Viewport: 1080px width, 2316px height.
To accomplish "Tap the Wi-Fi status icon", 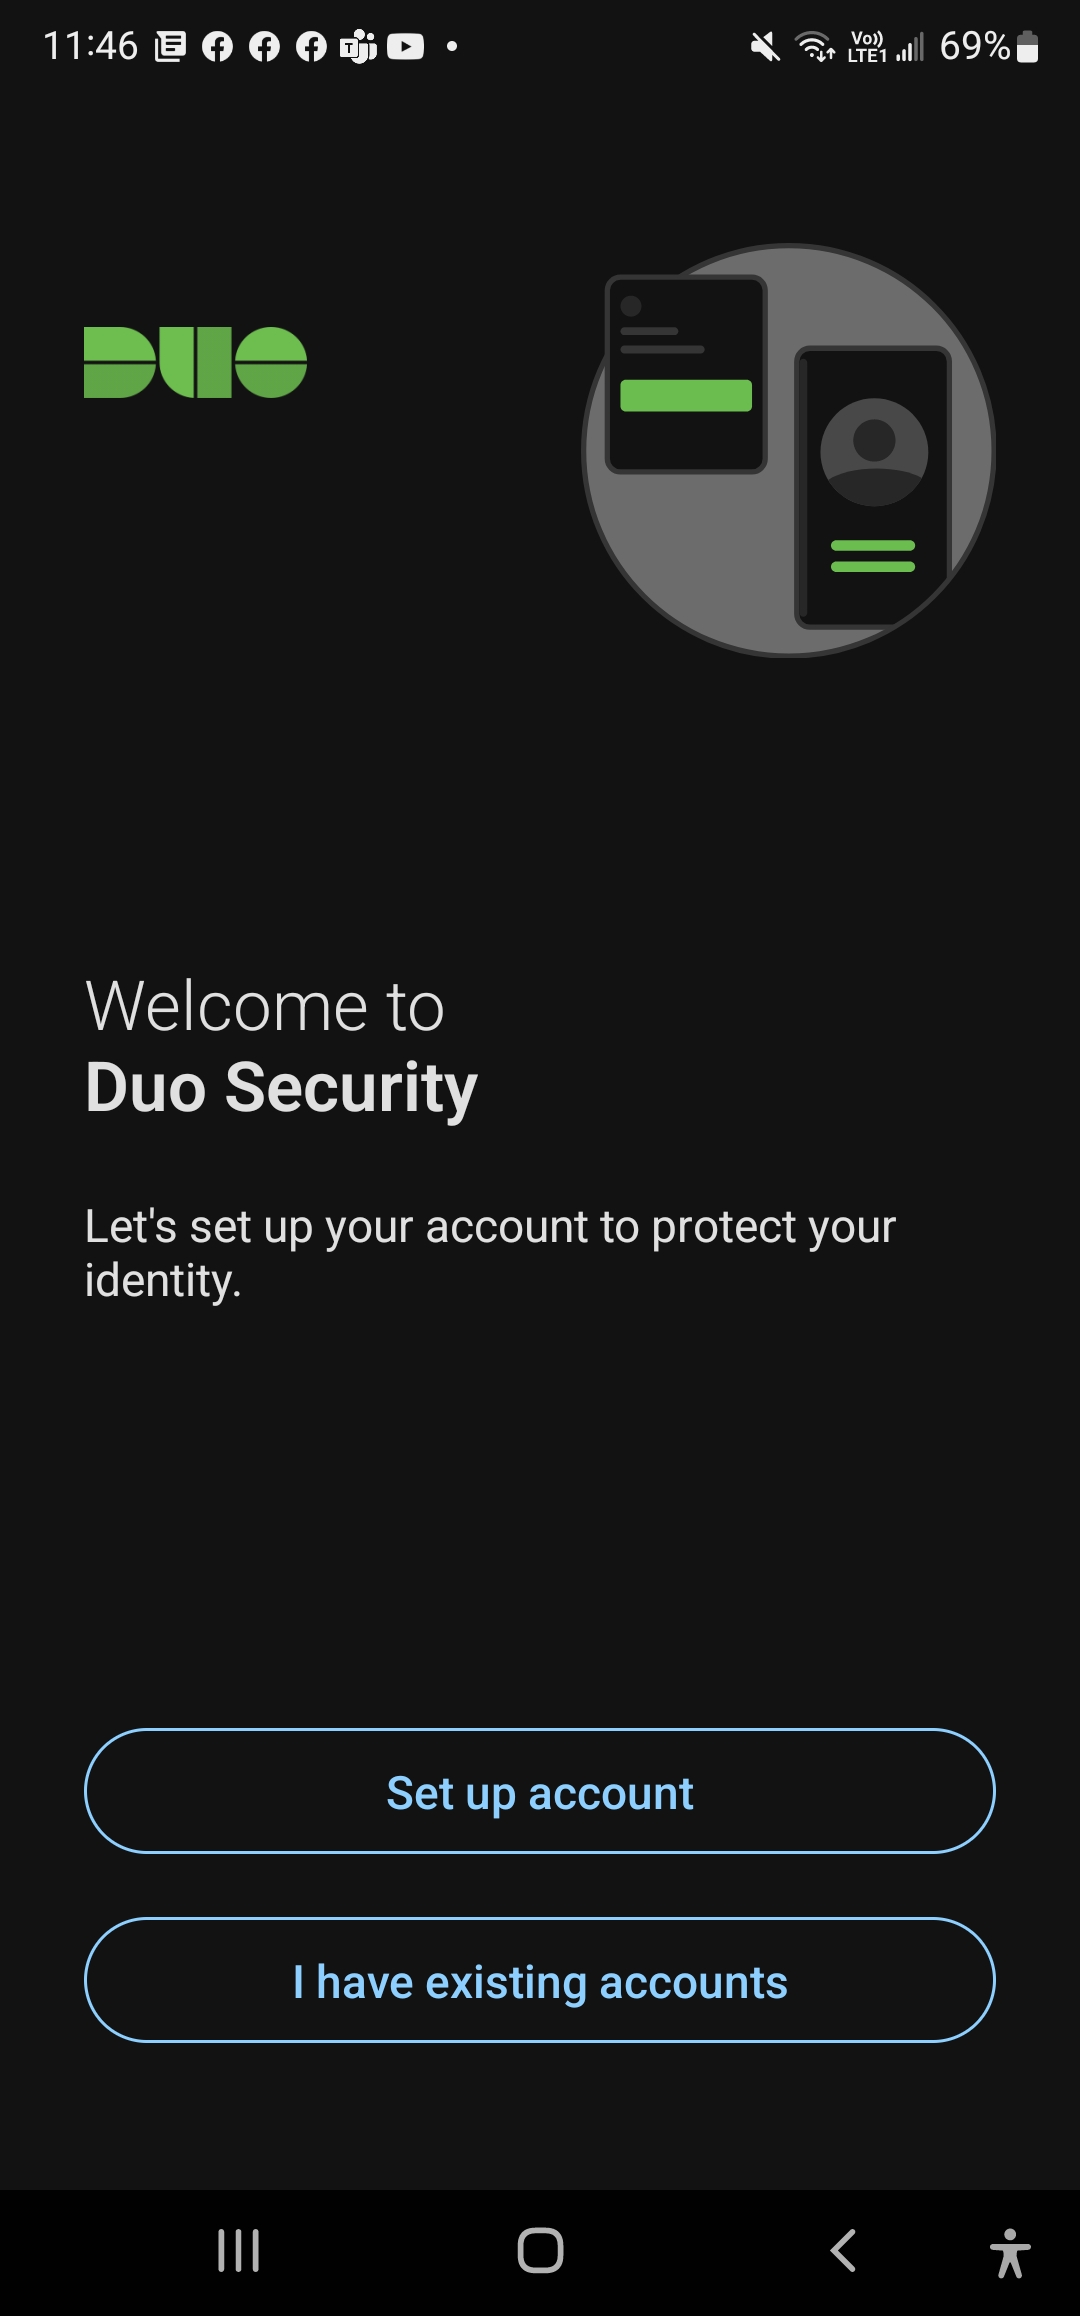I will [814, 46].
